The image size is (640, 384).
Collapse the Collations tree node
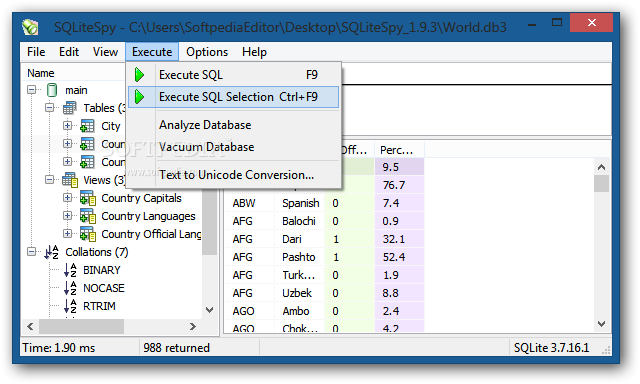point(32,251)
